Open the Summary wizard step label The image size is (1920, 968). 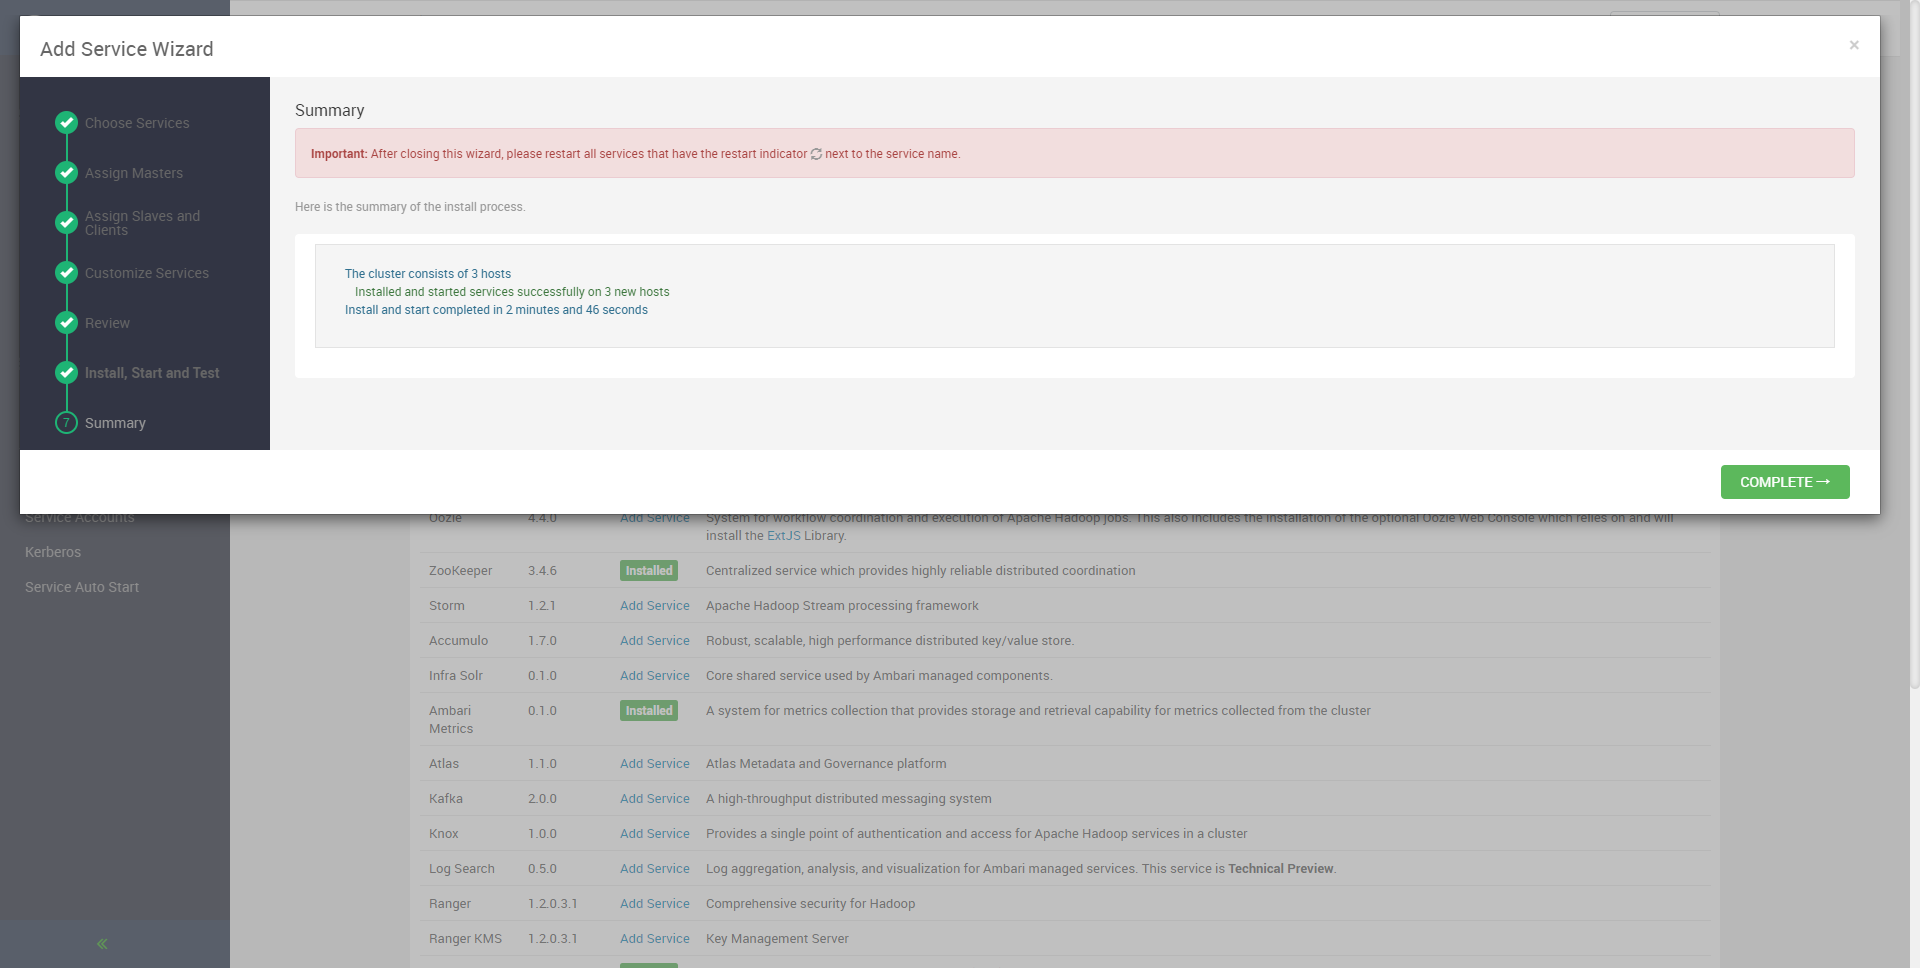115,423
